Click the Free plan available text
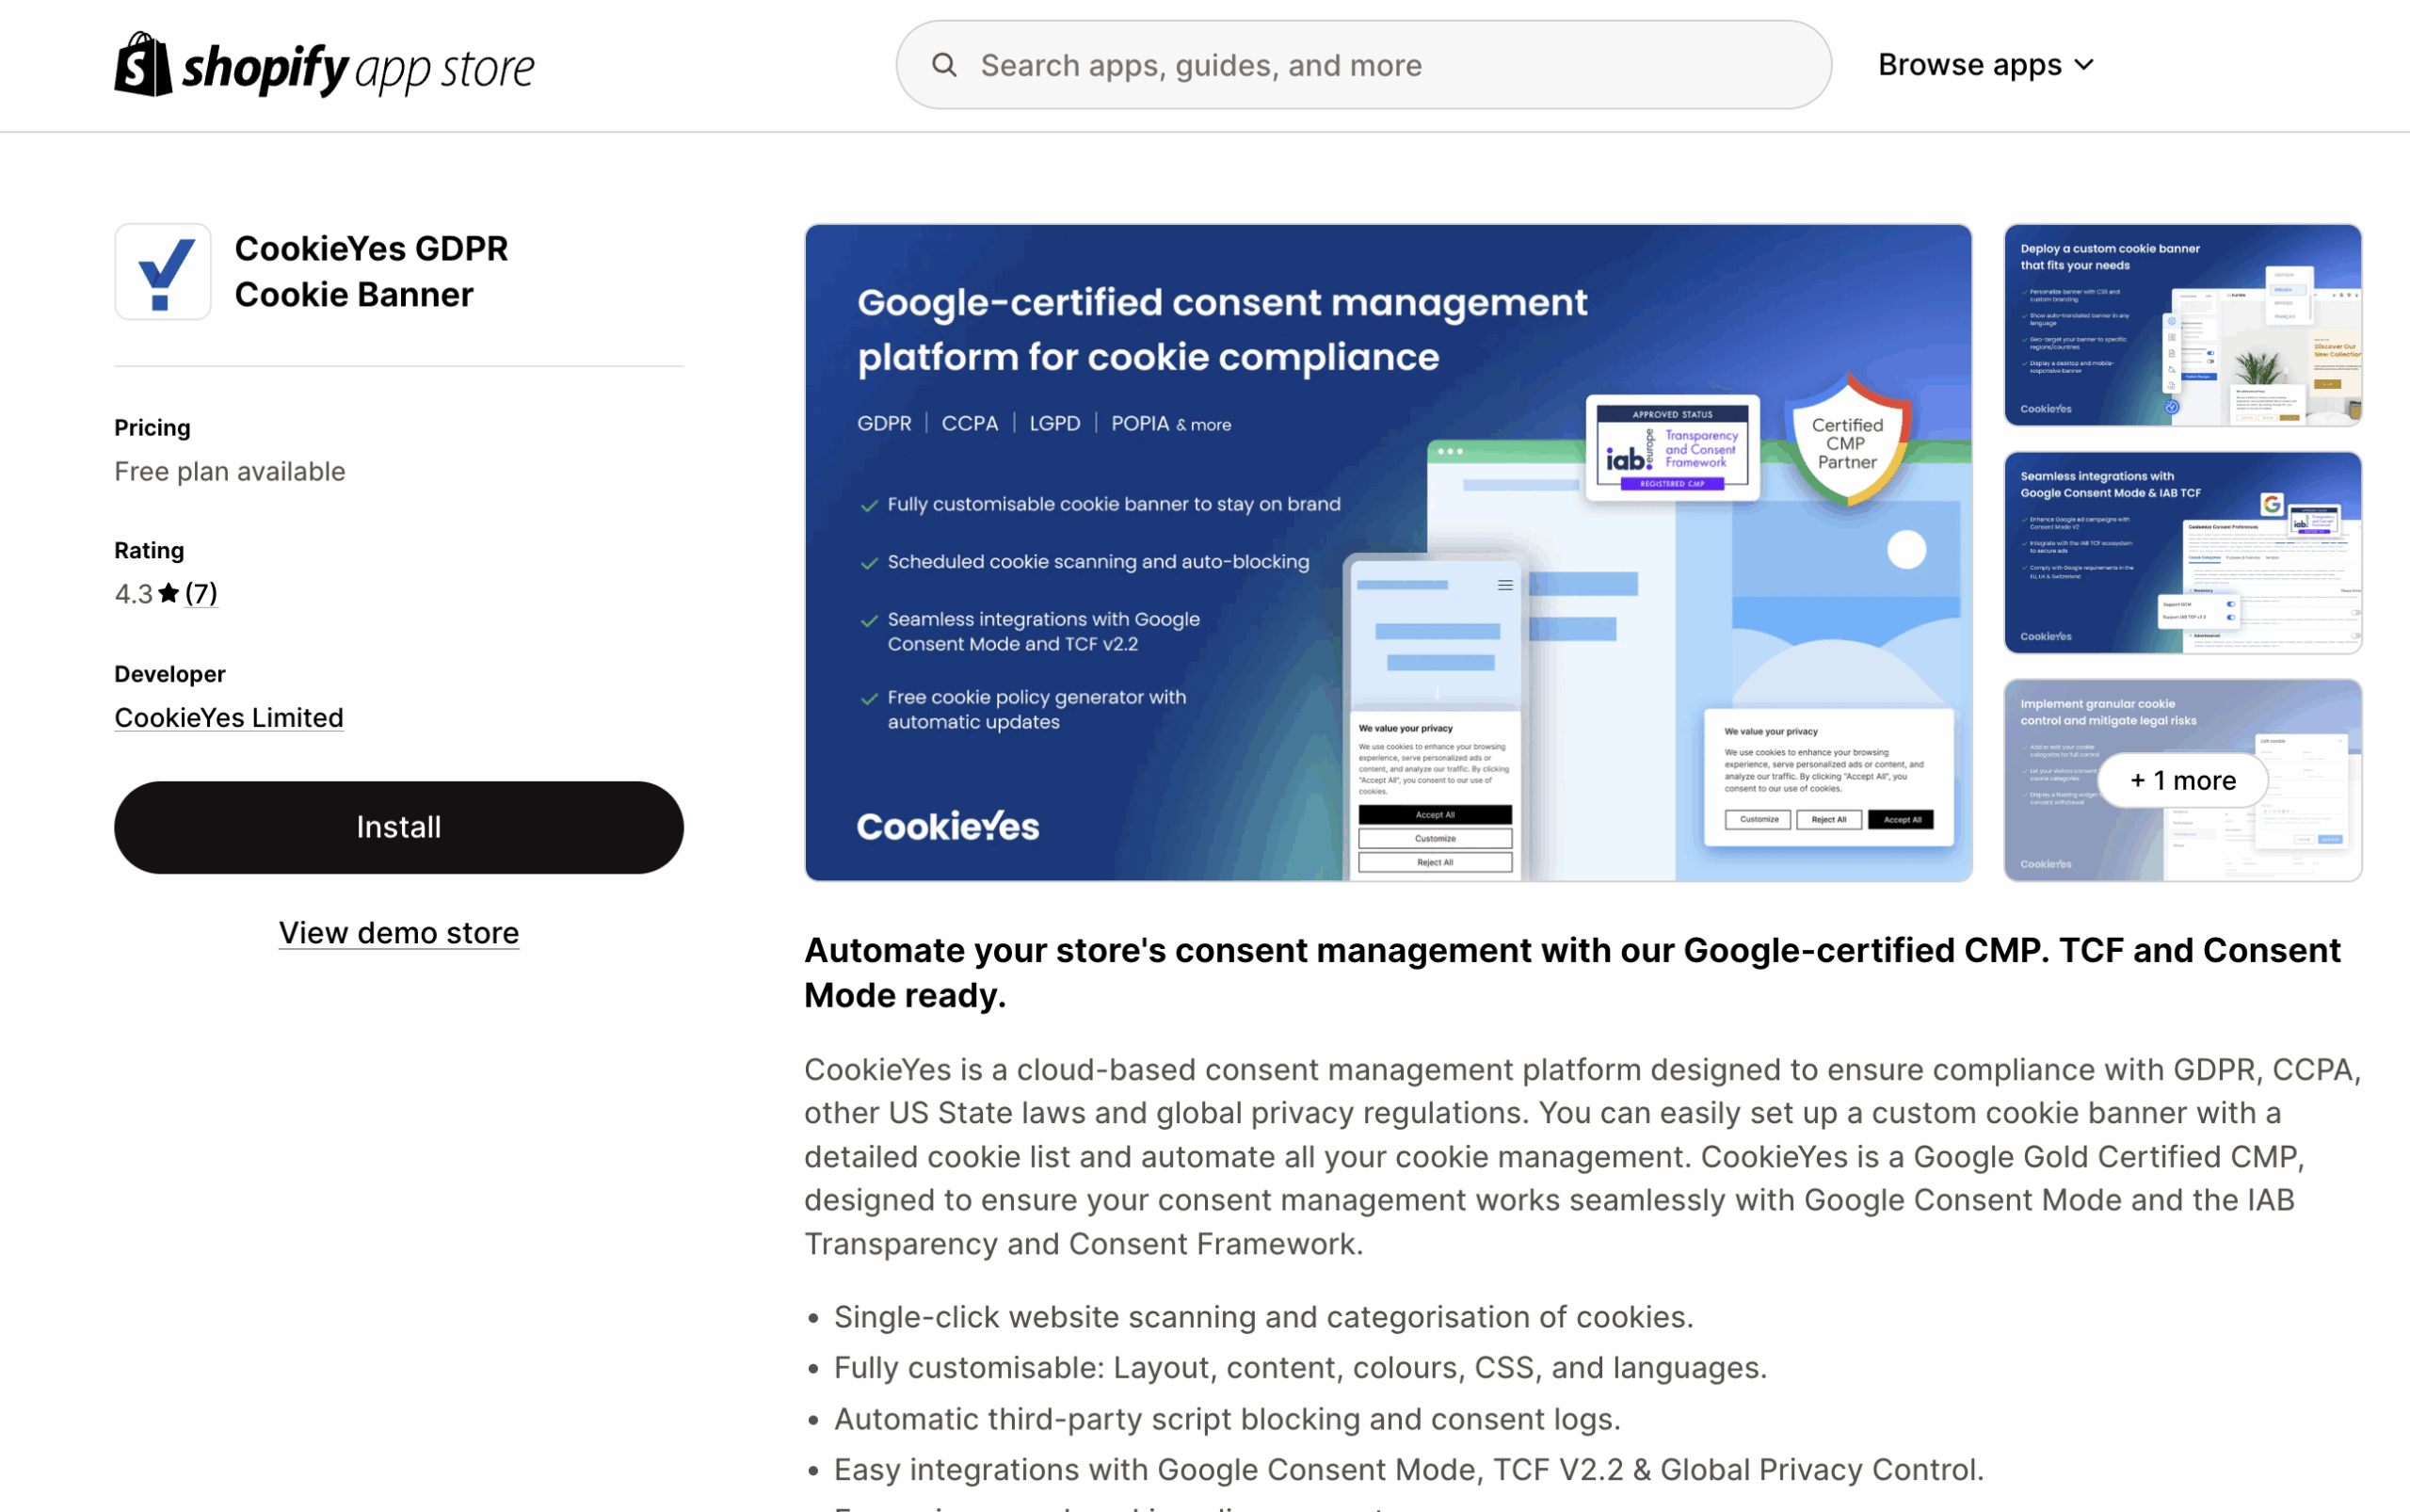Viewport: 2410px width, 1512px height. point(230,471)
